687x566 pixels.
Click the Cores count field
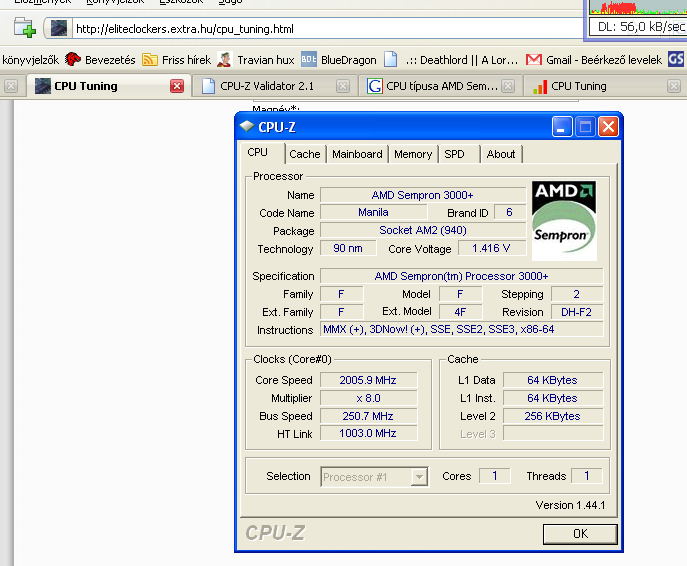[x=495, y=476]
